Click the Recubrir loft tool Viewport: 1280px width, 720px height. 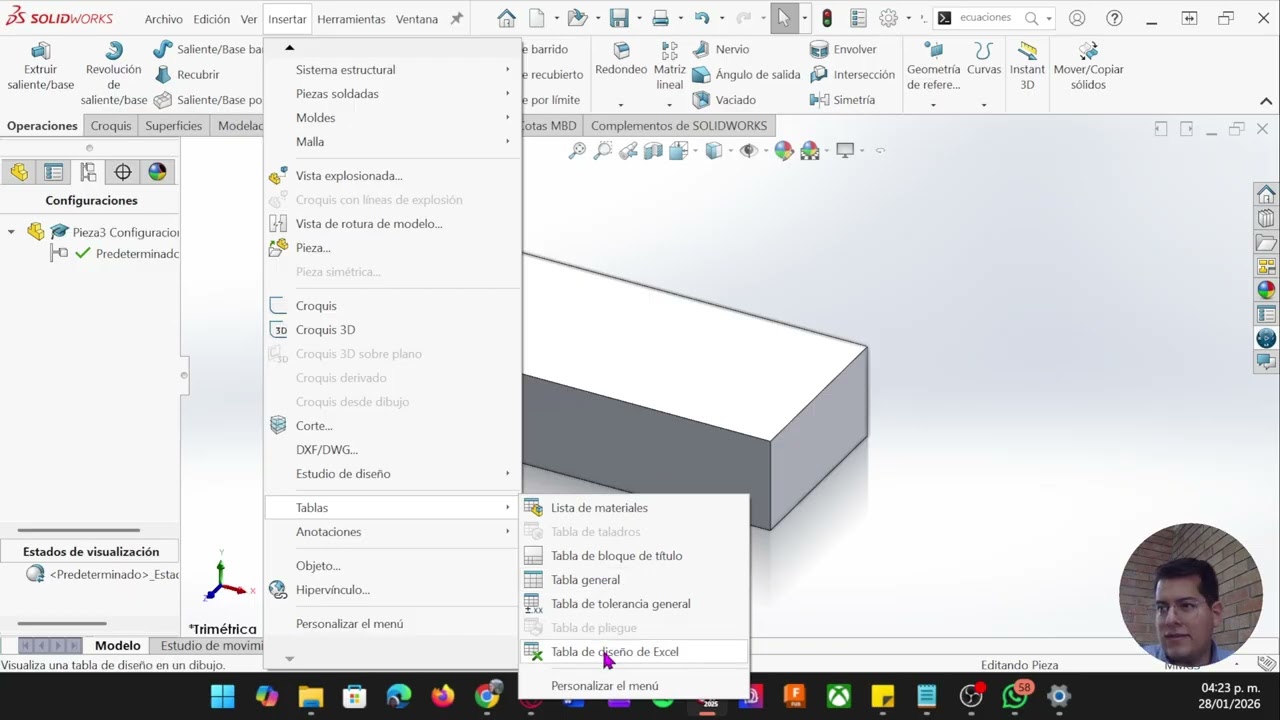click(x=186, y=74)
